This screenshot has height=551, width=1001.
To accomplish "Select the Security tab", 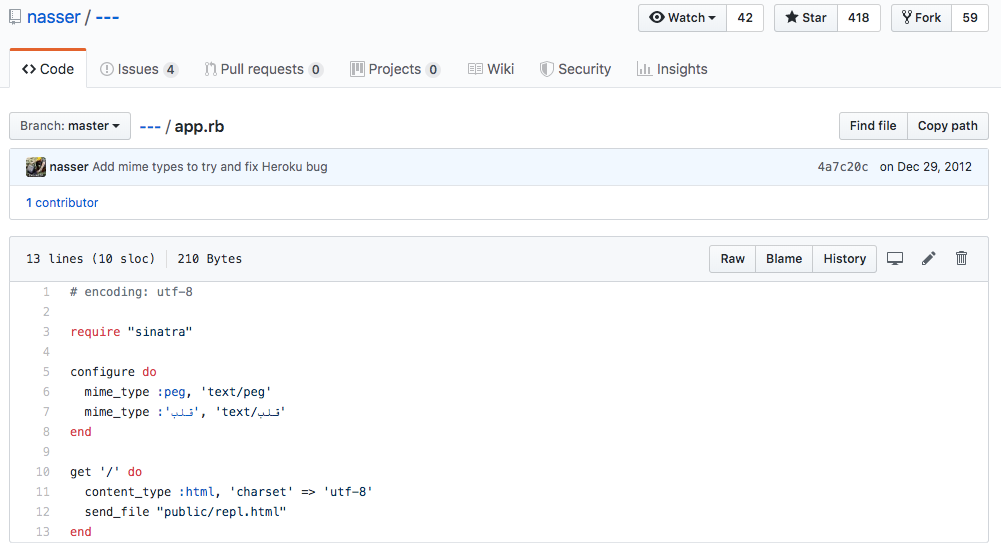I will (575, 69).
